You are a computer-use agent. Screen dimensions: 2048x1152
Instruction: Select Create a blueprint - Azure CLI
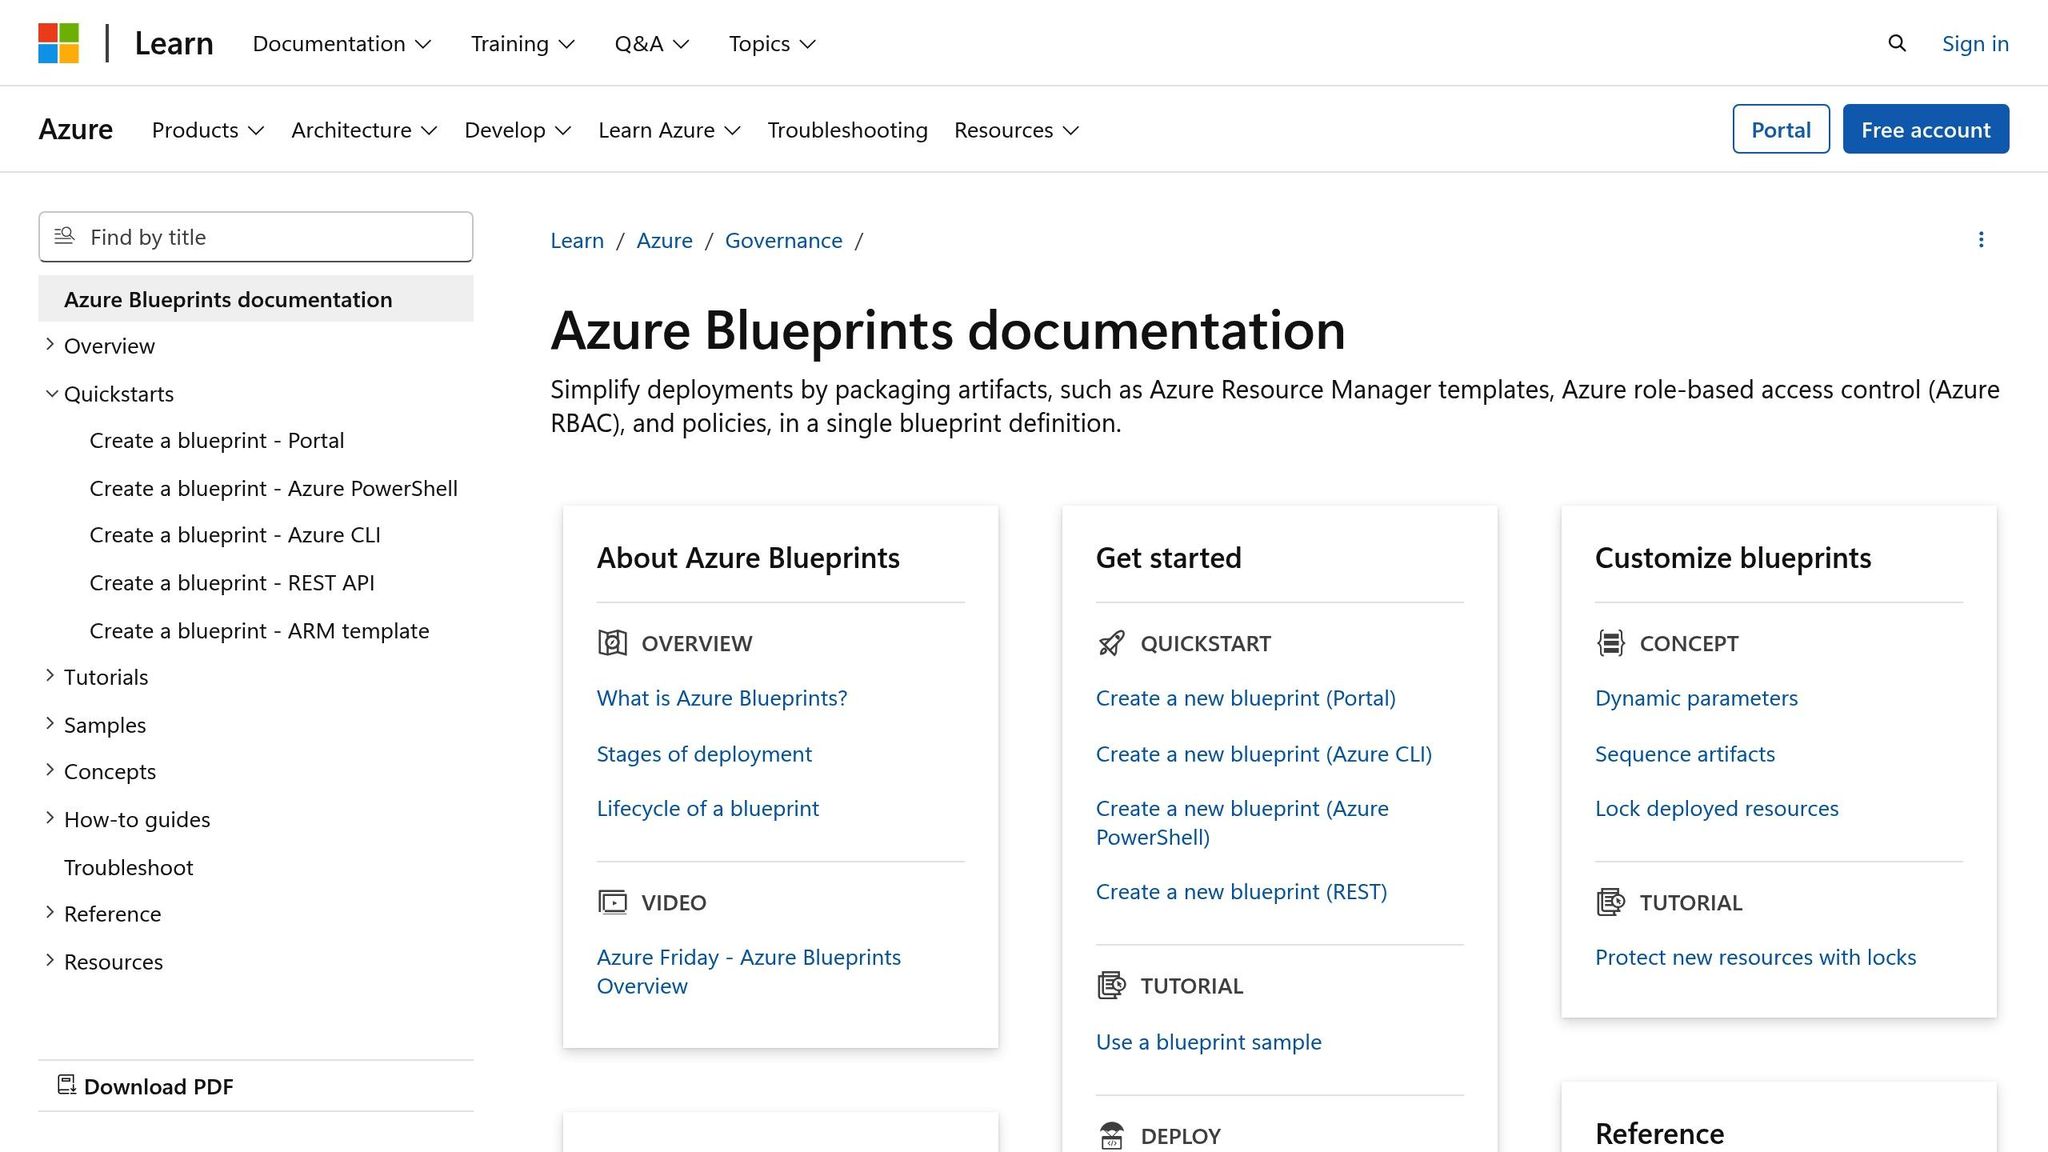[234, 535]
